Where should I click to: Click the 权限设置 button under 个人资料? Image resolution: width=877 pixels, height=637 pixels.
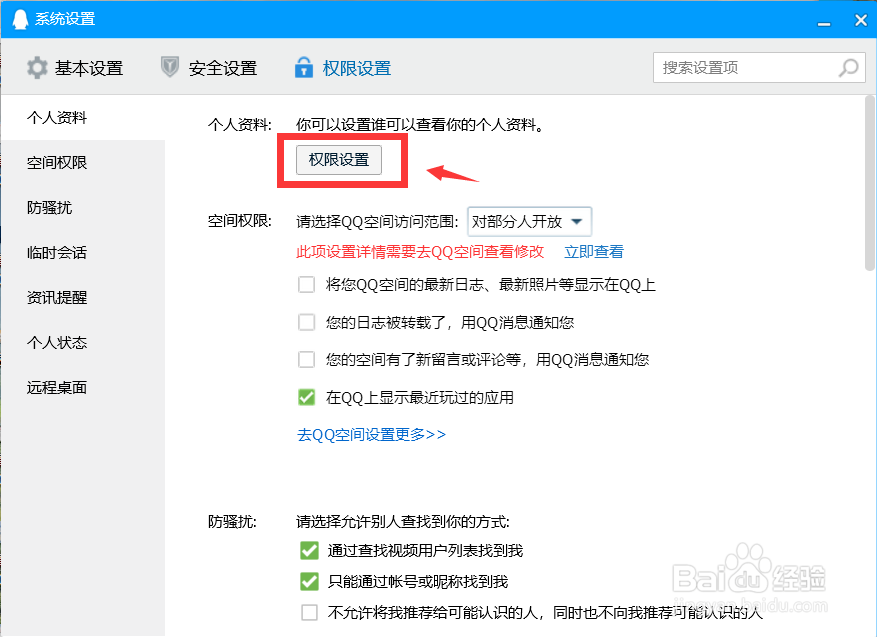point(339,160)
